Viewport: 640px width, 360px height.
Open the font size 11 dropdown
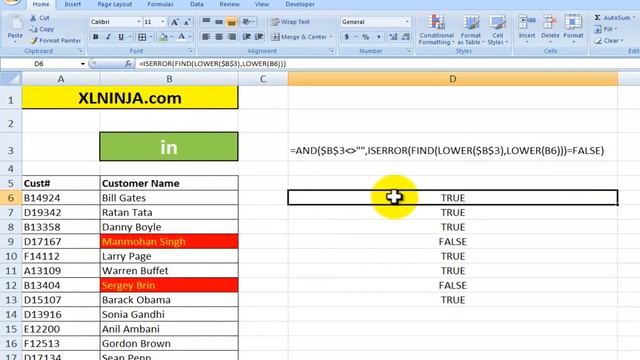pyautogui.click(x=162, y=22)
